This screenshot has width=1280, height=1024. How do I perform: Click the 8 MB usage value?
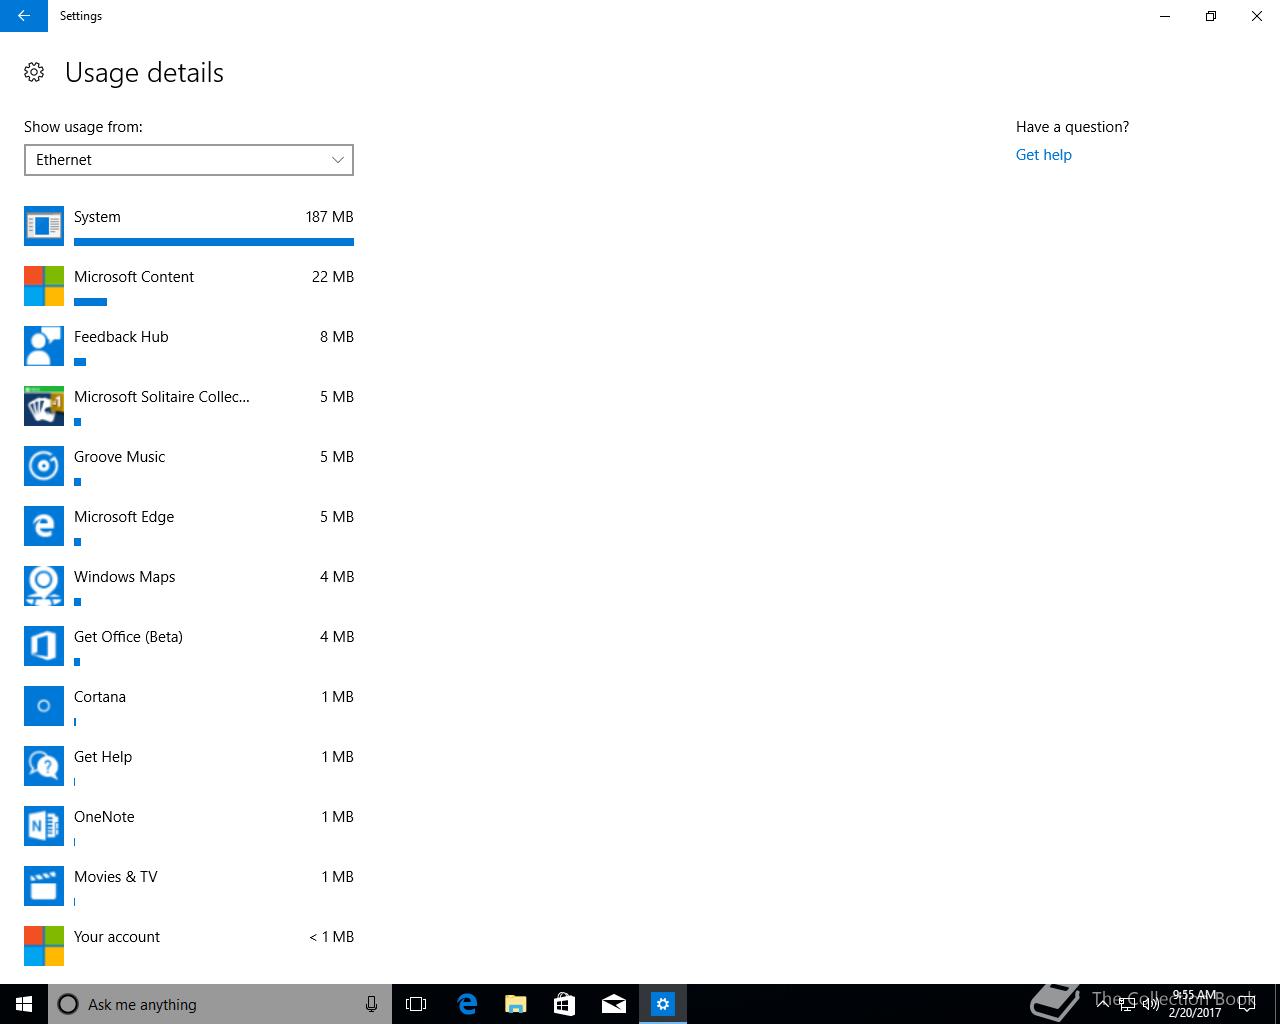coord(337,337)
